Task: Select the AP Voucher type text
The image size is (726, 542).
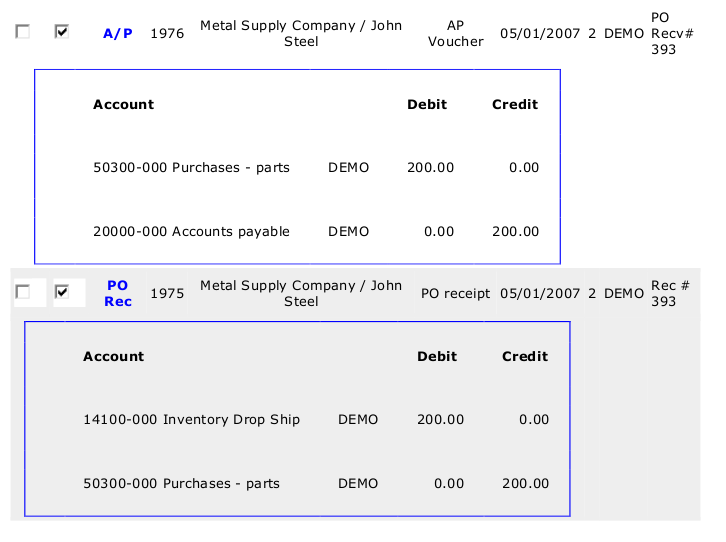Action: click(x=455, y=33)
